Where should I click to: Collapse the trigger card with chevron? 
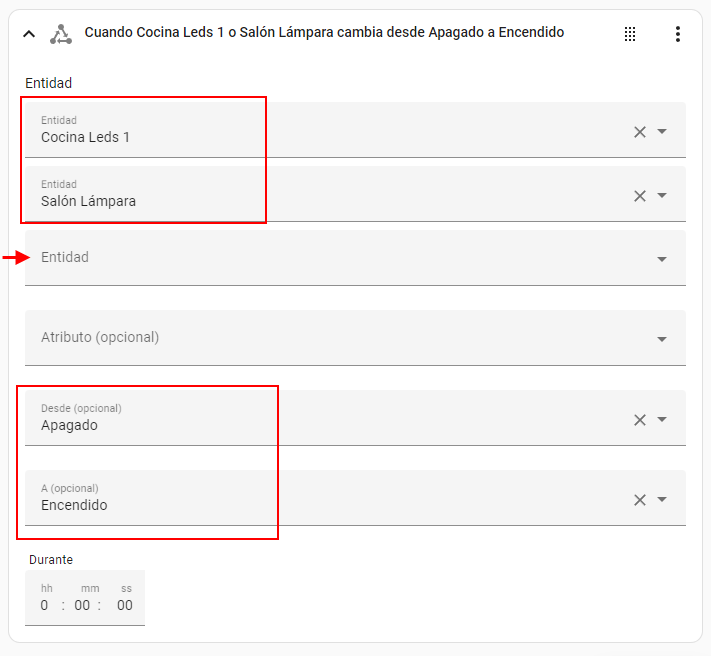29,34
